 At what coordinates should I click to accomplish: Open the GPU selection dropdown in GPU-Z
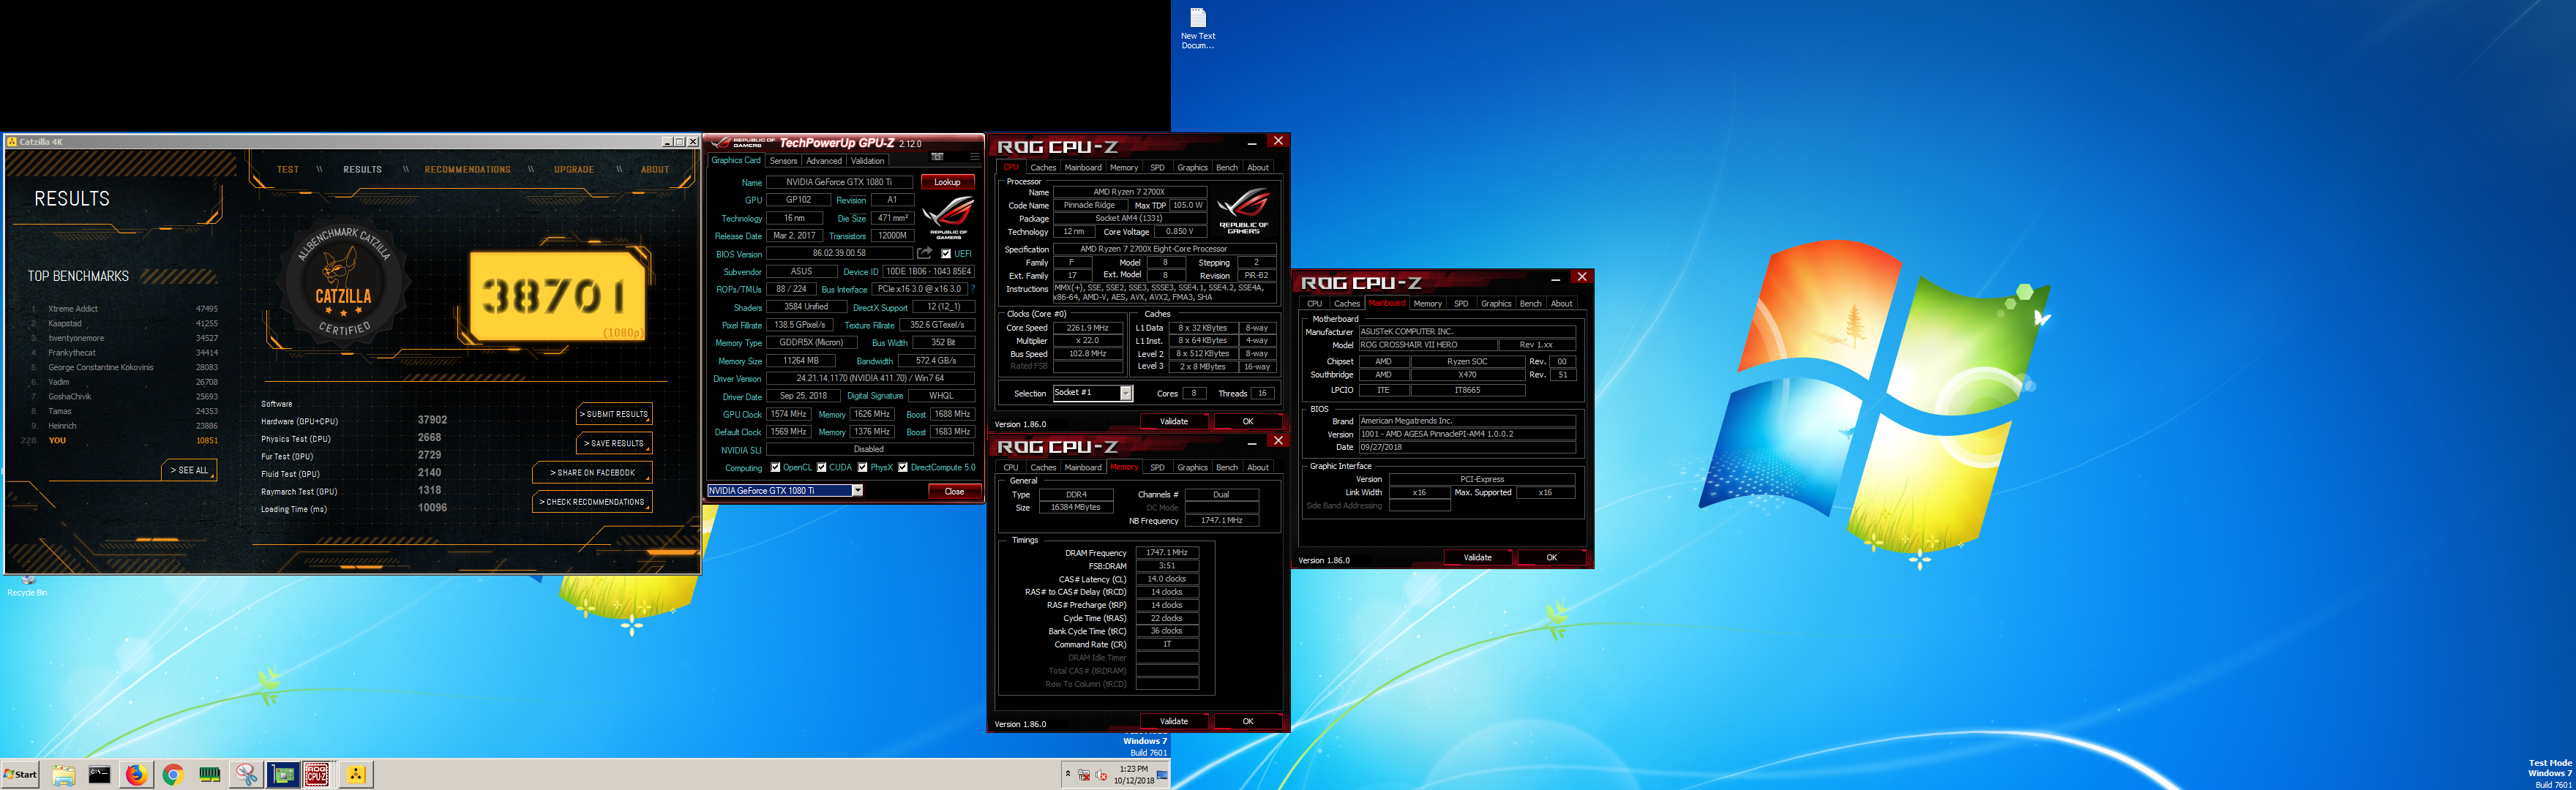pos(857,490)
